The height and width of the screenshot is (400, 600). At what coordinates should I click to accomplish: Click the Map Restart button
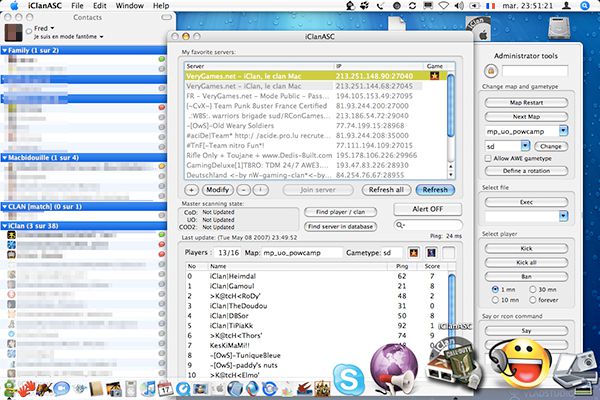tap(526, 103)
